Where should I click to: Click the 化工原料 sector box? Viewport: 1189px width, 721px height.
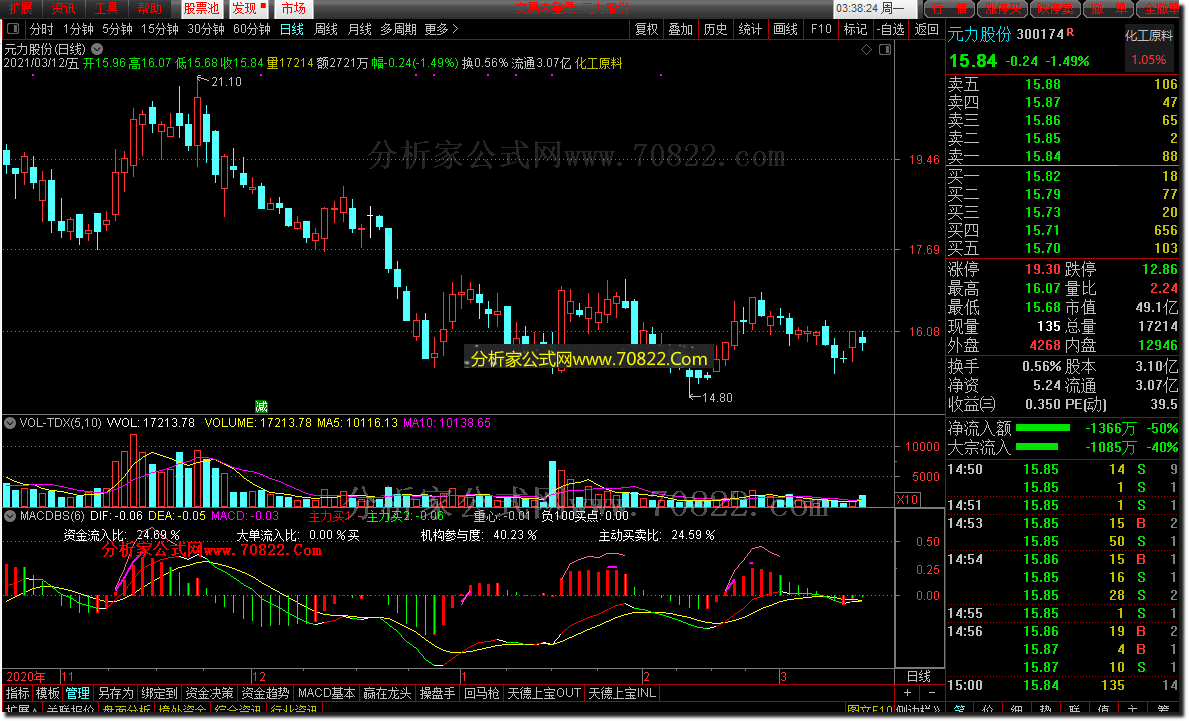pos(1149,47)
